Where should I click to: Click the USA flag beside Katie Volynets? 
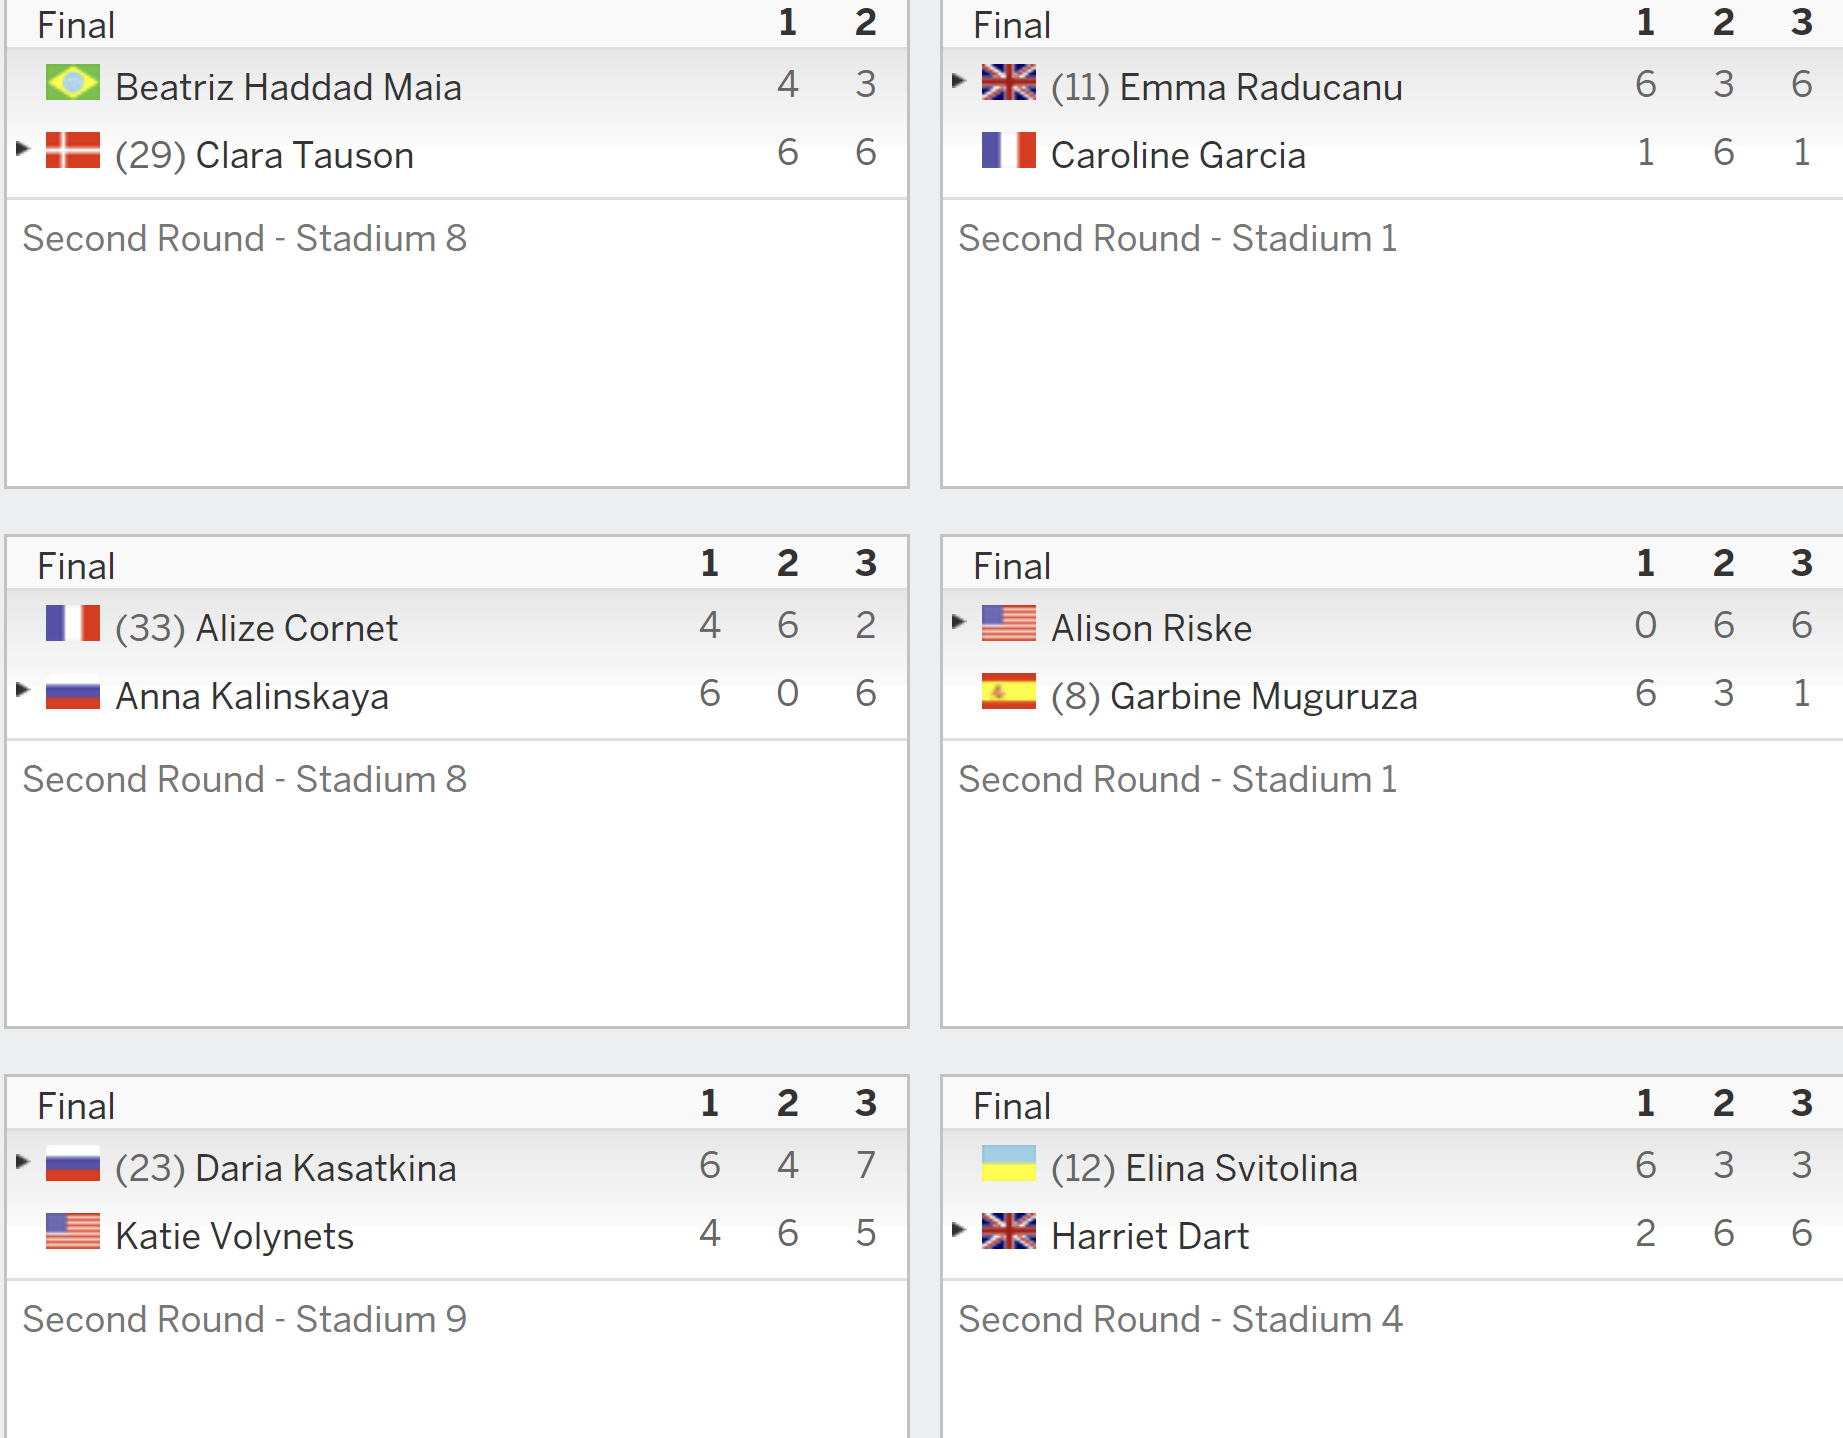click(73, 1232)
